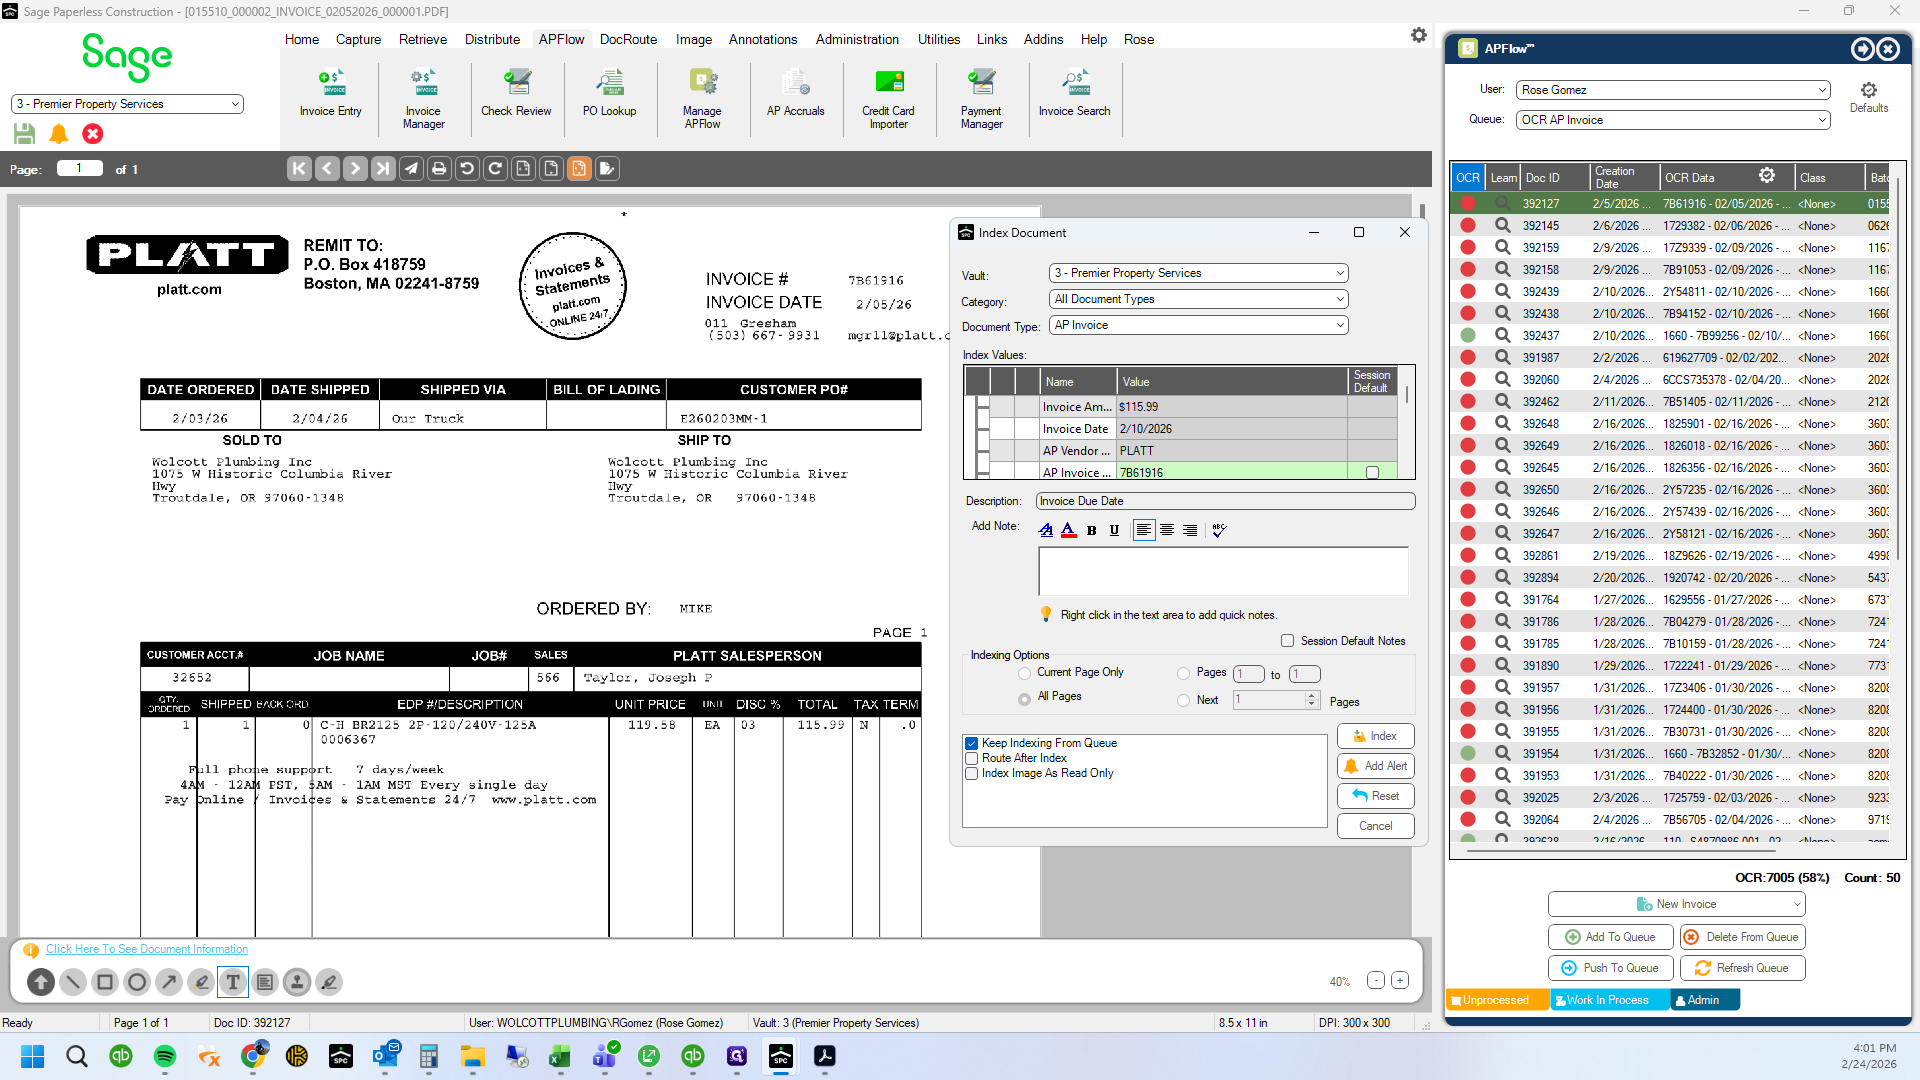Switch to the Work In Process tab

click(x=1609, y=1000)
